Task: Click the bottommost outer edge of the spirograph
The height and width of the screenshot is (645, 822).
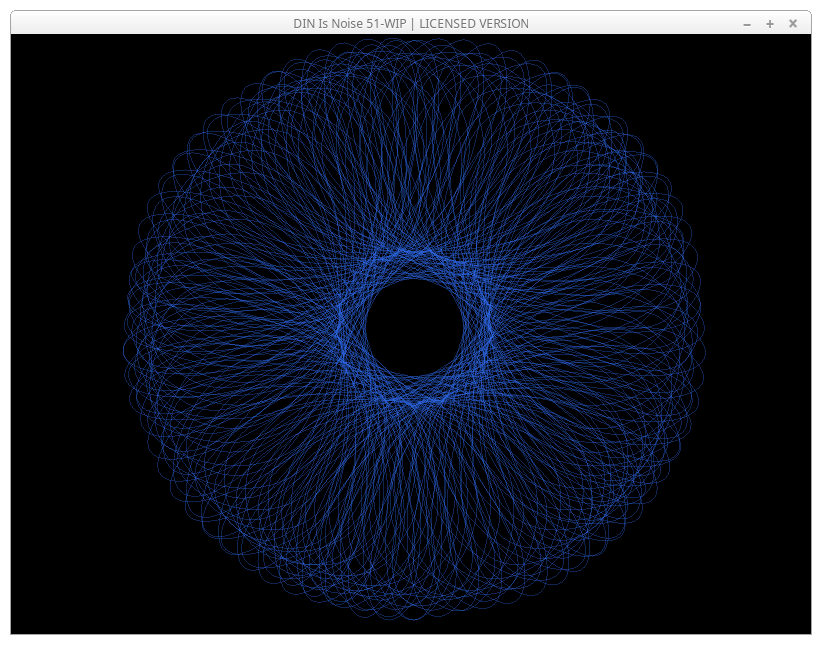Action: (414, 619)
